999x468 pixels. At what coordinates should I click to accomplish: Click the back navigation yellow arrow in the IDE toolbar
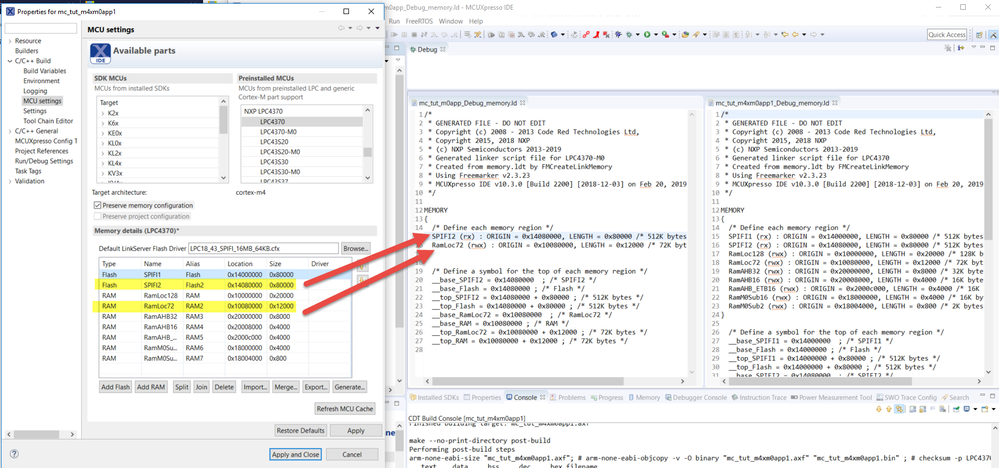click(795, 34)
